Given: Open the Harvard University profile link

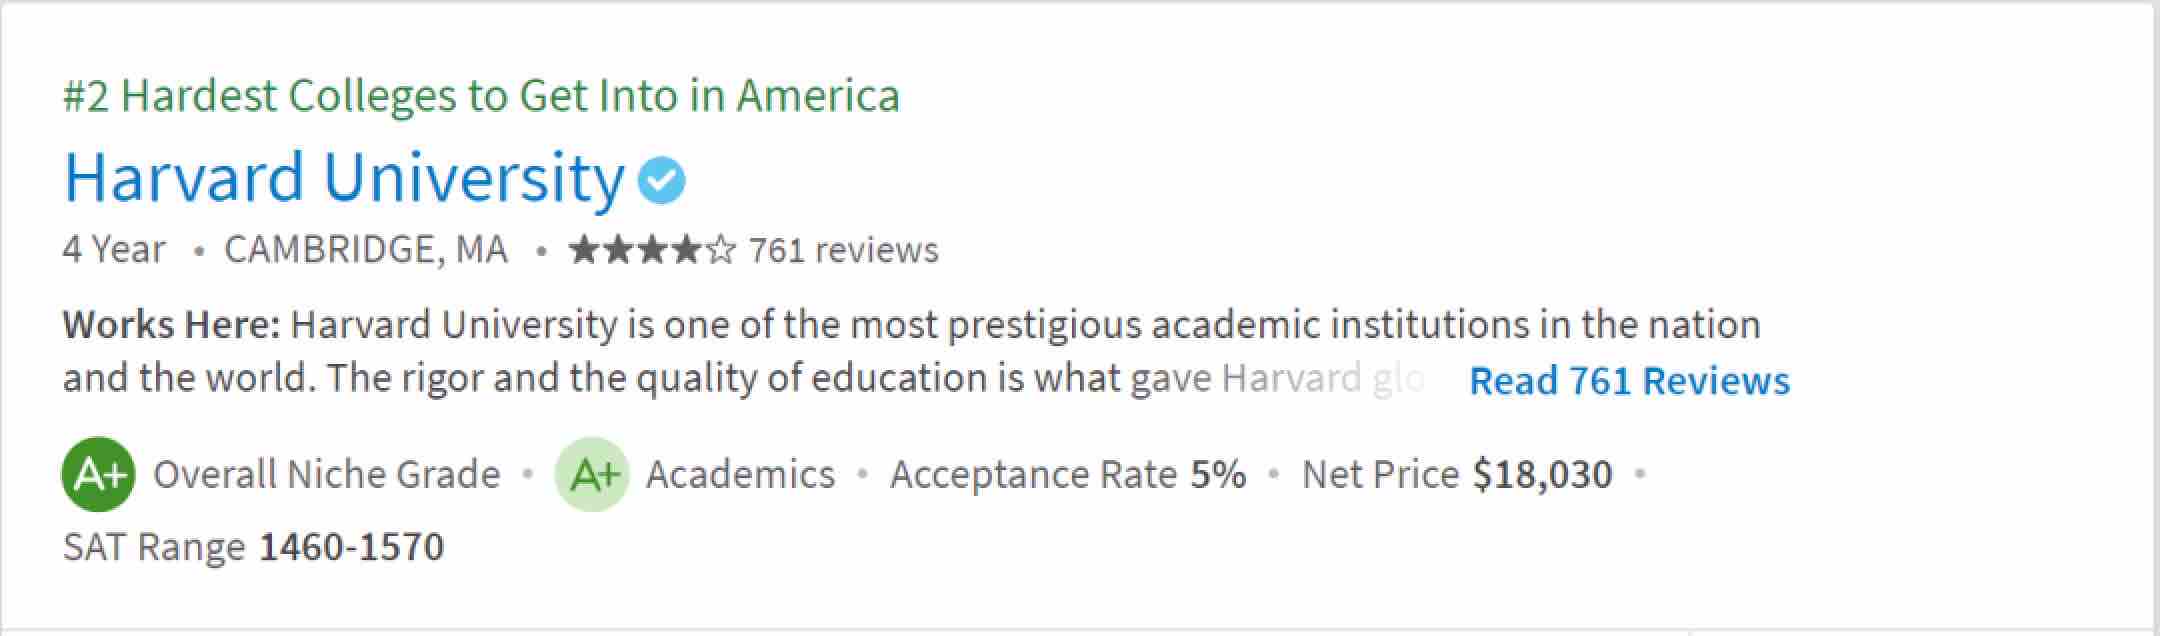Looking at the screenshot, I should [x=344, y=178].
